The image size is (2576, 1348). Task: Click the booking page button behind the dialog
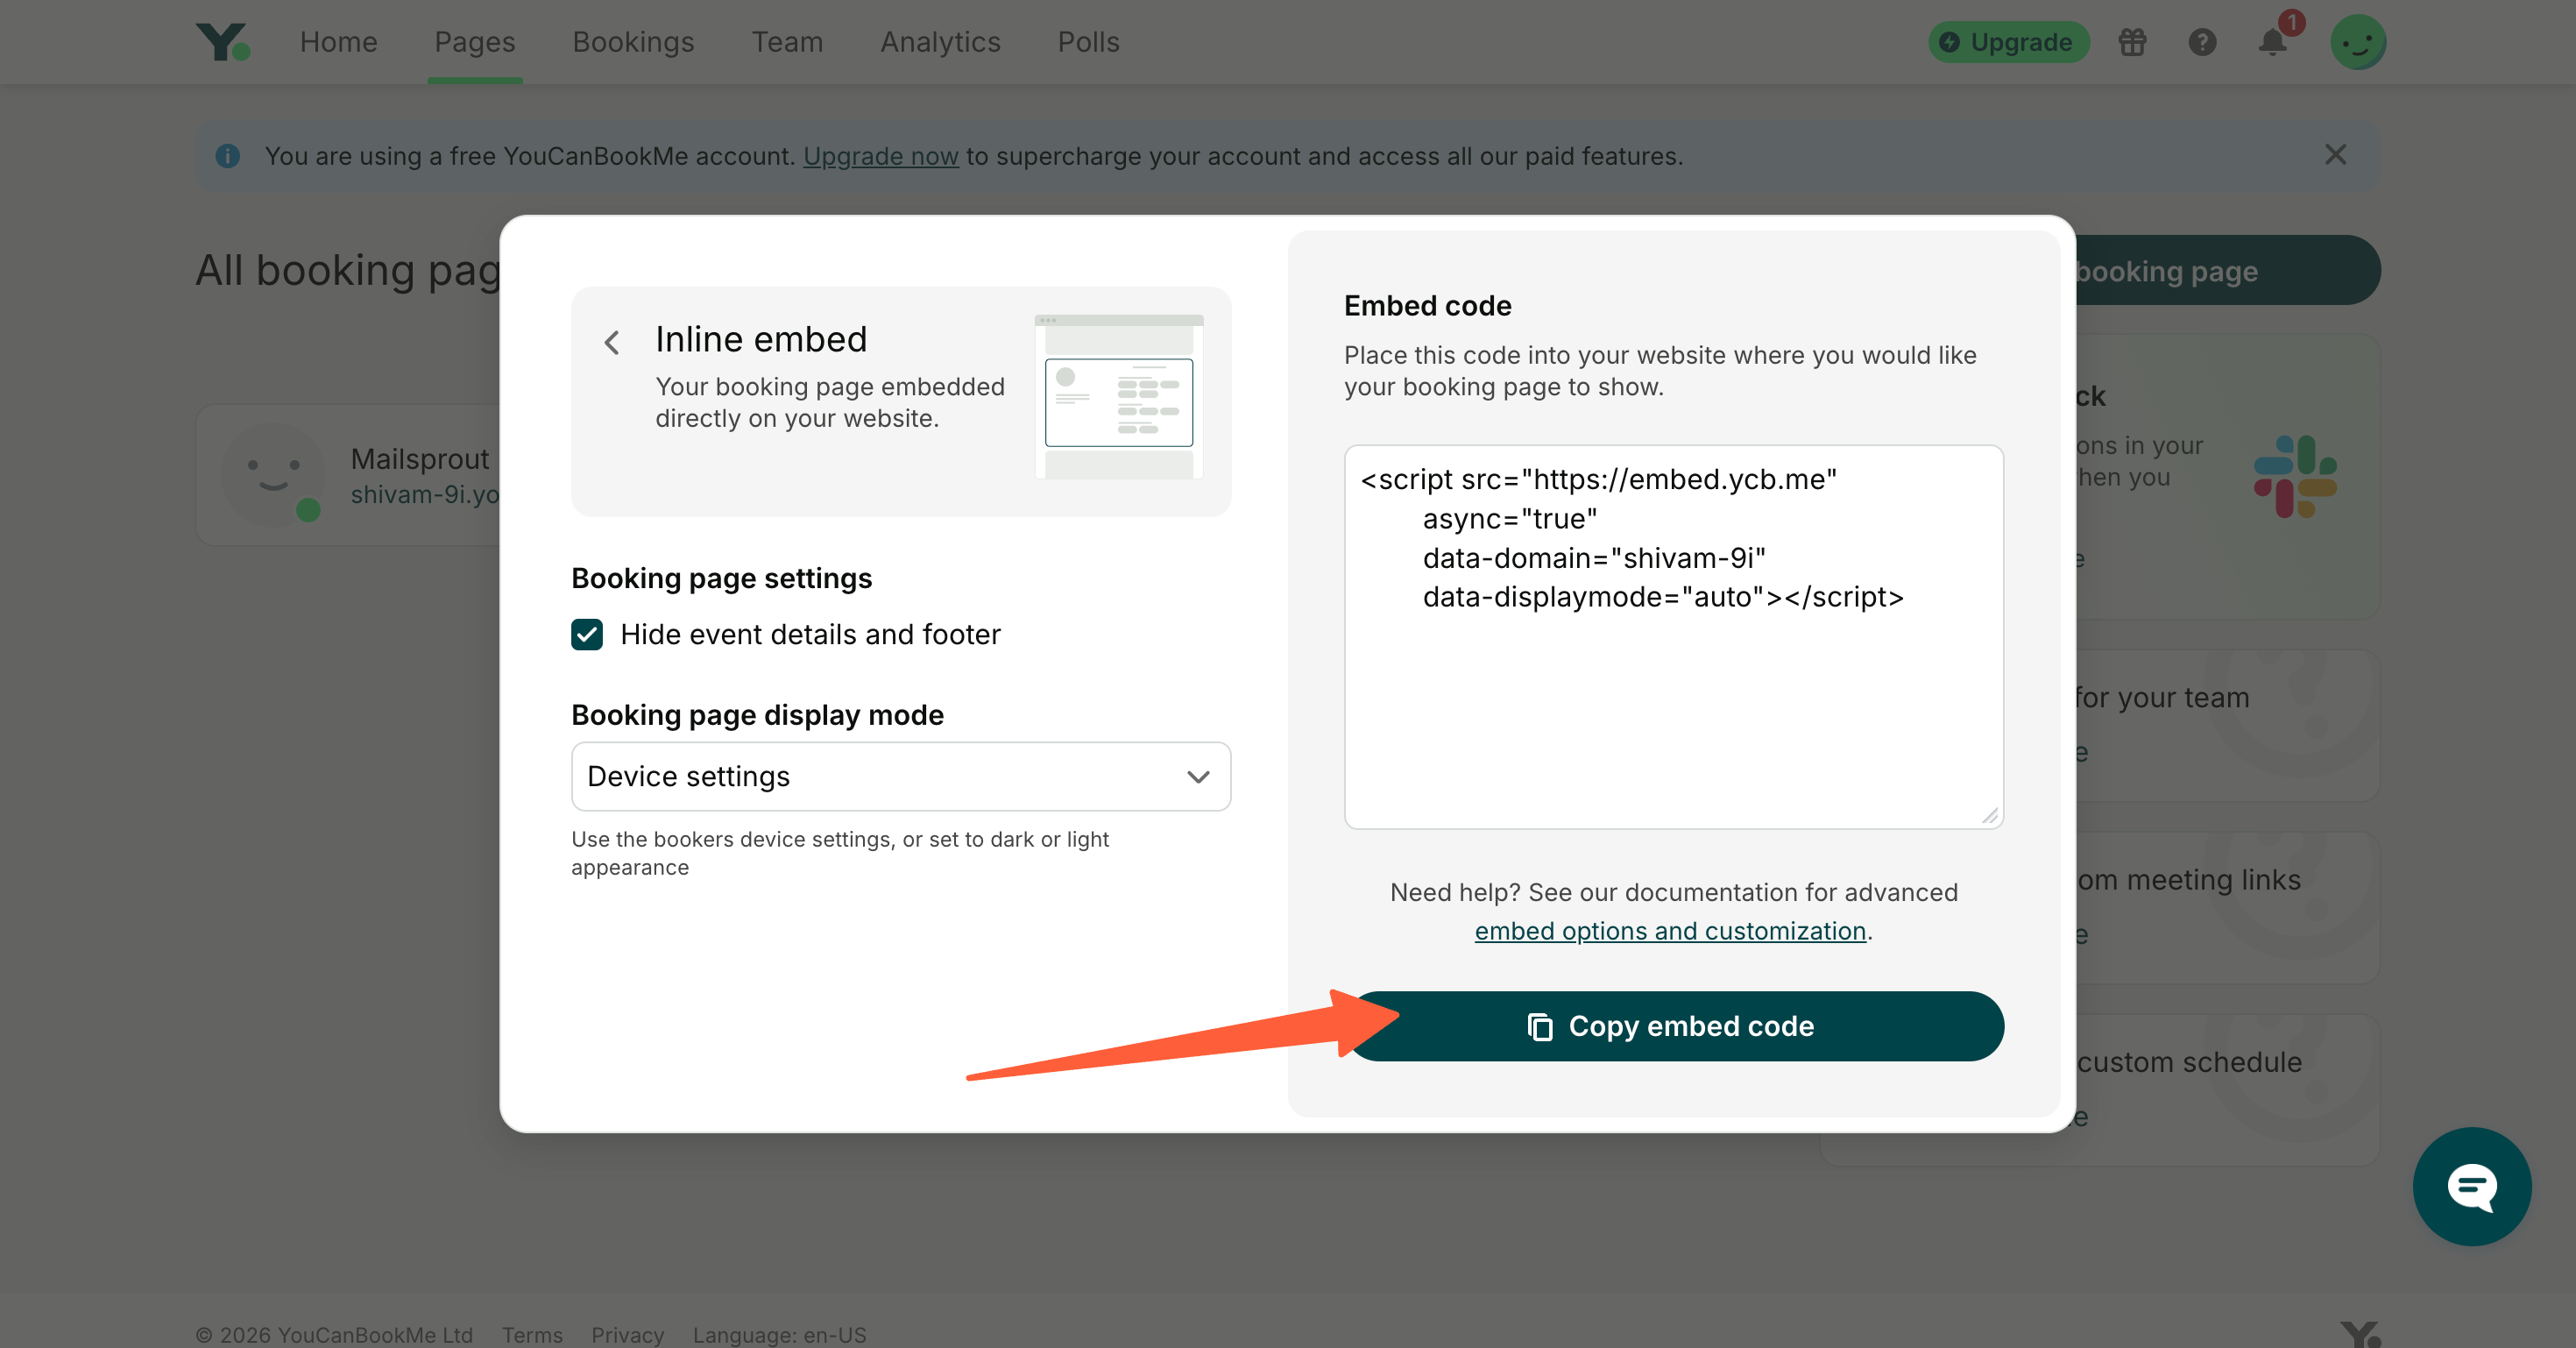[x=2228, y=270]
